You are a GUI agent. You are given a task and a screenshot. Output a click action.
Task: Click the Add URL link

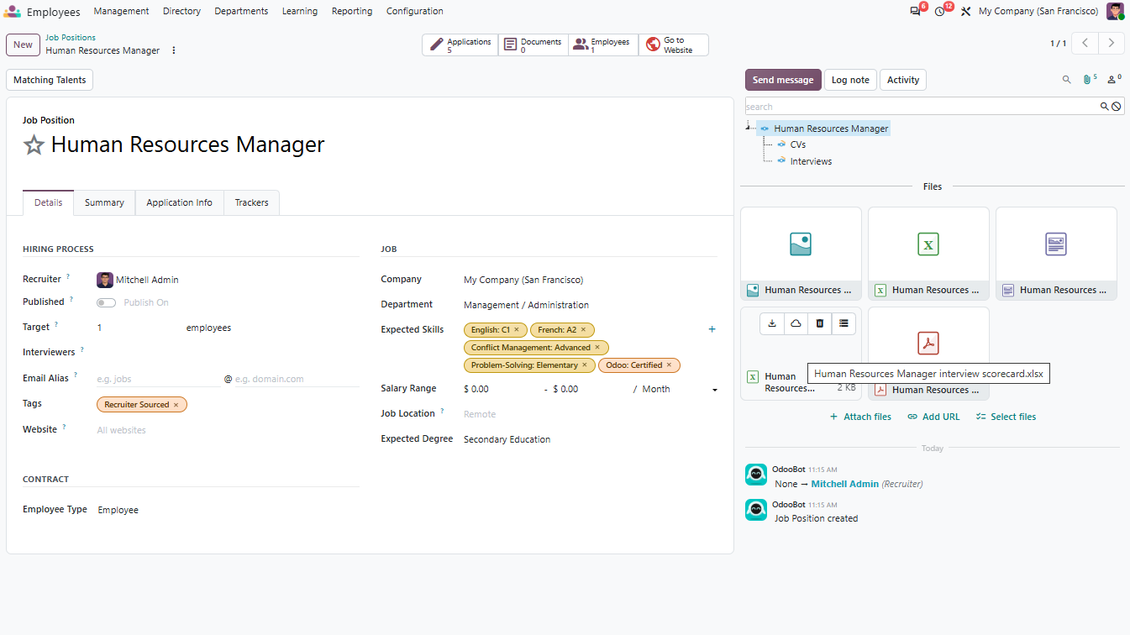click(x=934, y=417)
